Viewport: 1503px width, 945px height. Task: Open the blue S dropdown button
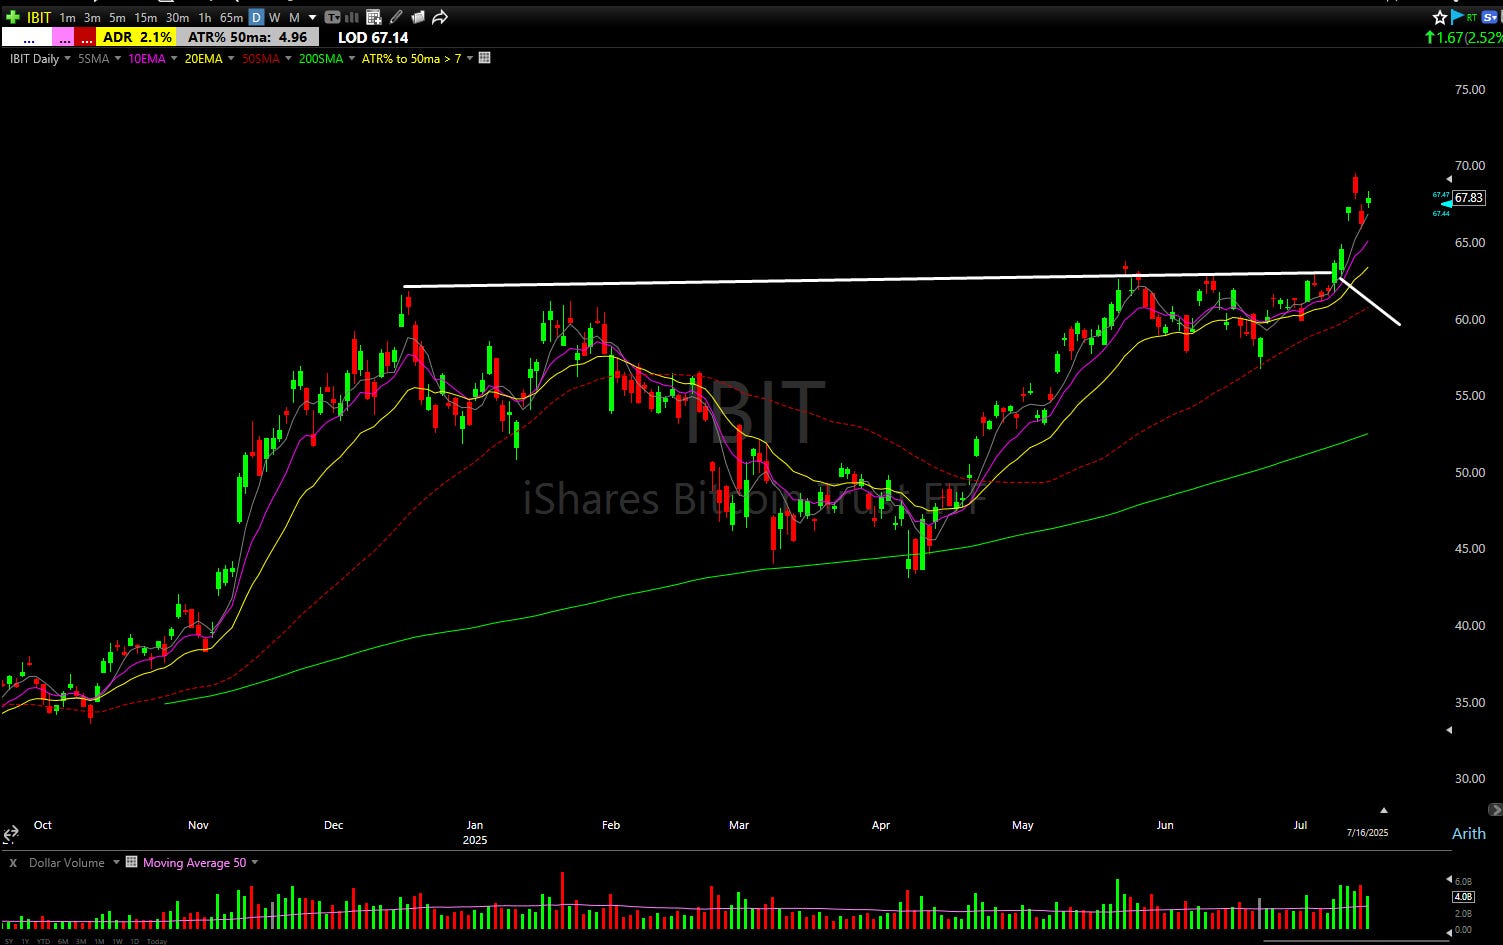click(x=1490, y=17)
